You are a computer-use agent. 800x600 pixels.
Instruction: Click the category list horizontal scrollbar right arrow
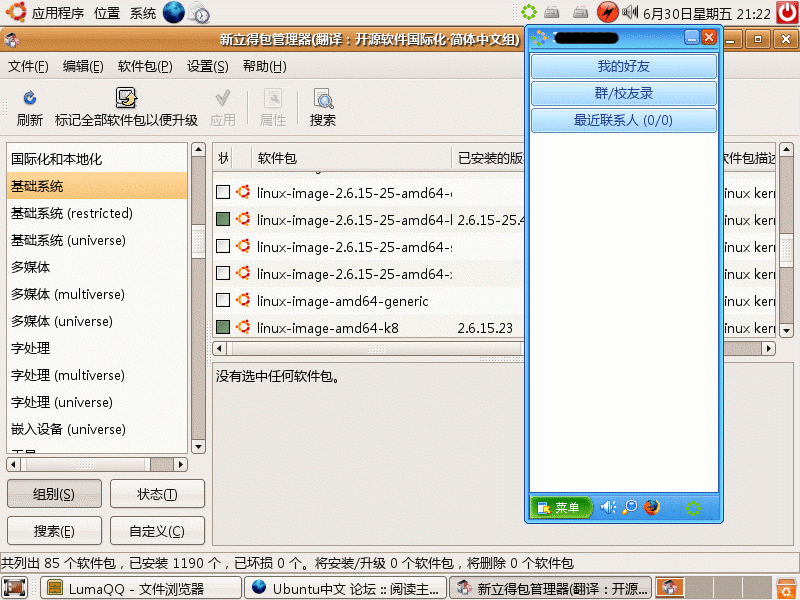(x=181, y=464)
